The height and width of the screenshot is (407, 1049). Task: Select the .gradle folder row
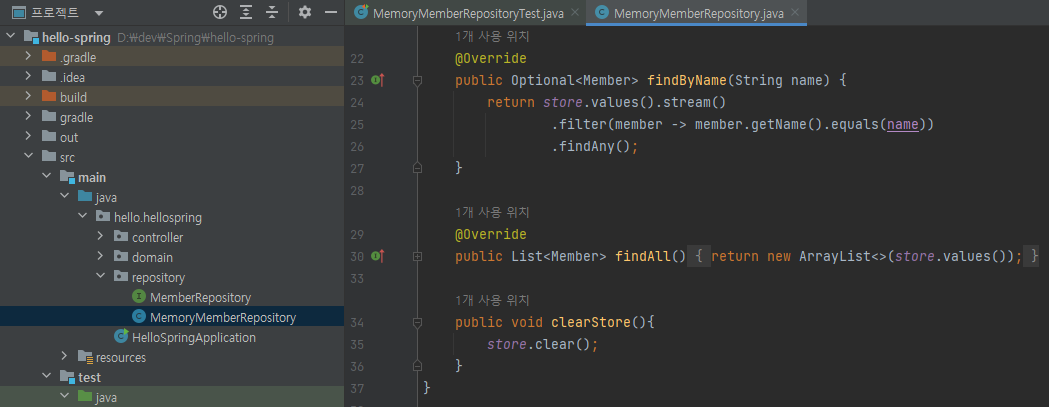click(x=172, y=57)
